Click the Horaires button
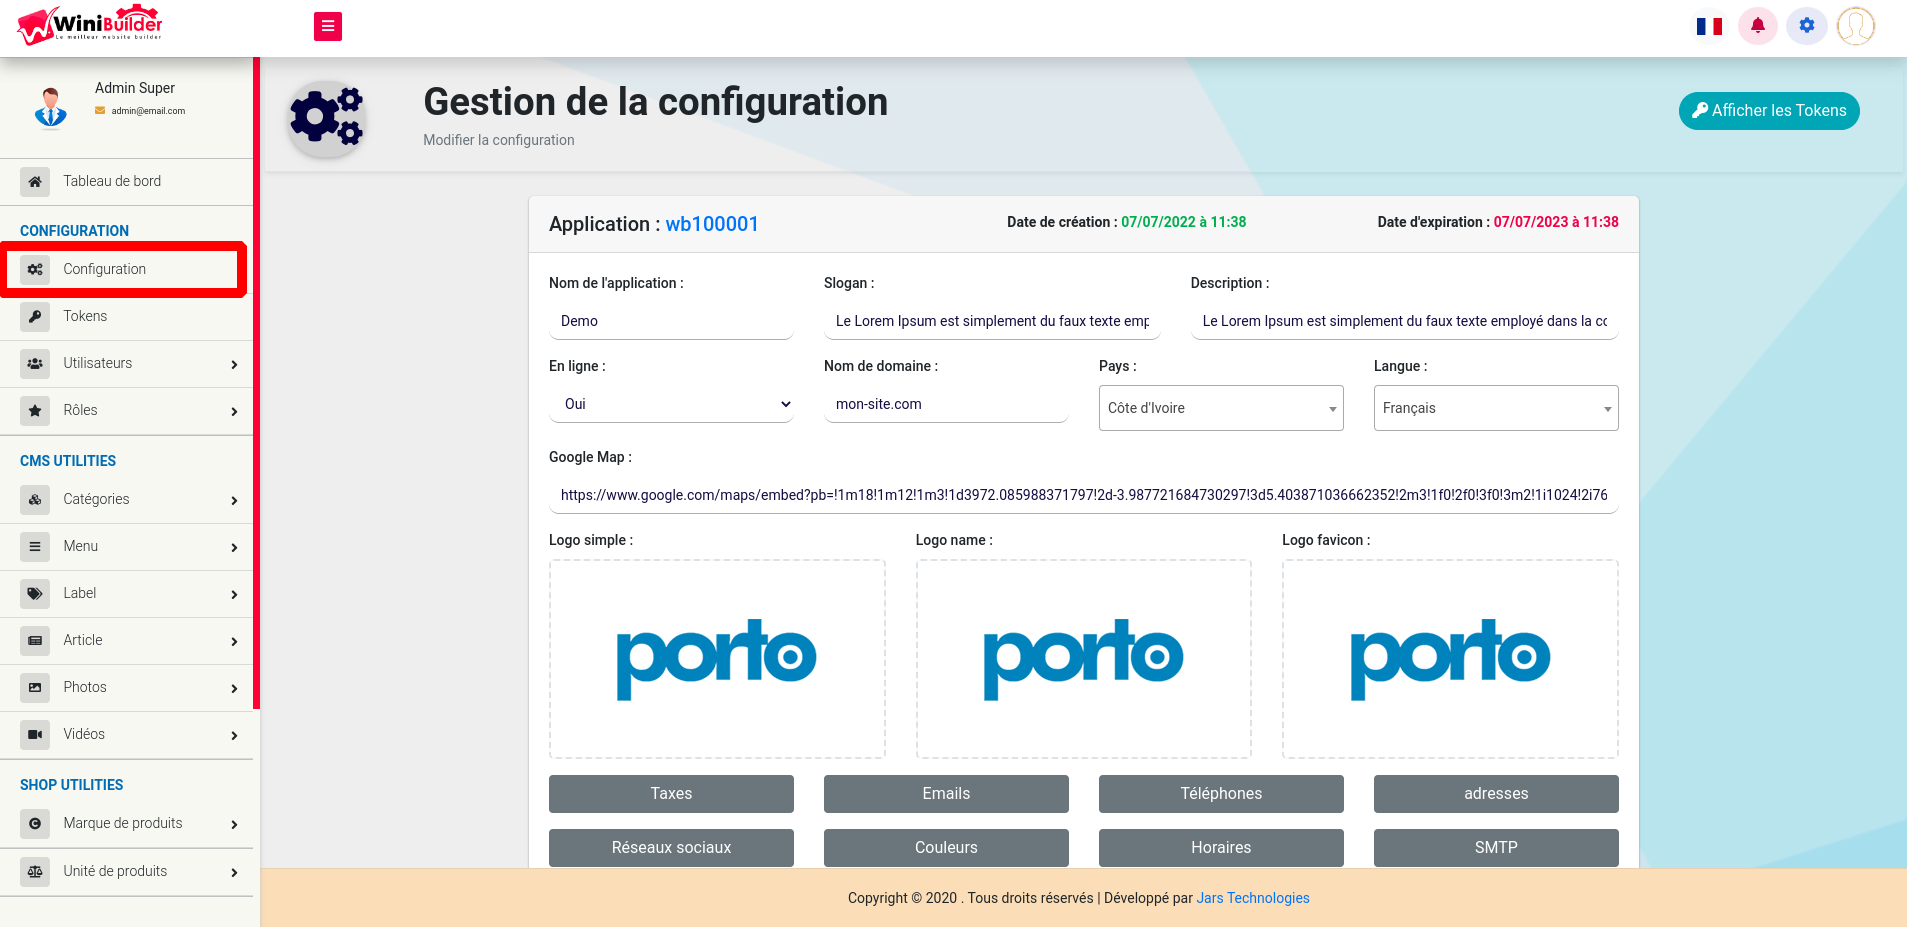Viewport: 1907px width, 927px height. click(1221, 848)
